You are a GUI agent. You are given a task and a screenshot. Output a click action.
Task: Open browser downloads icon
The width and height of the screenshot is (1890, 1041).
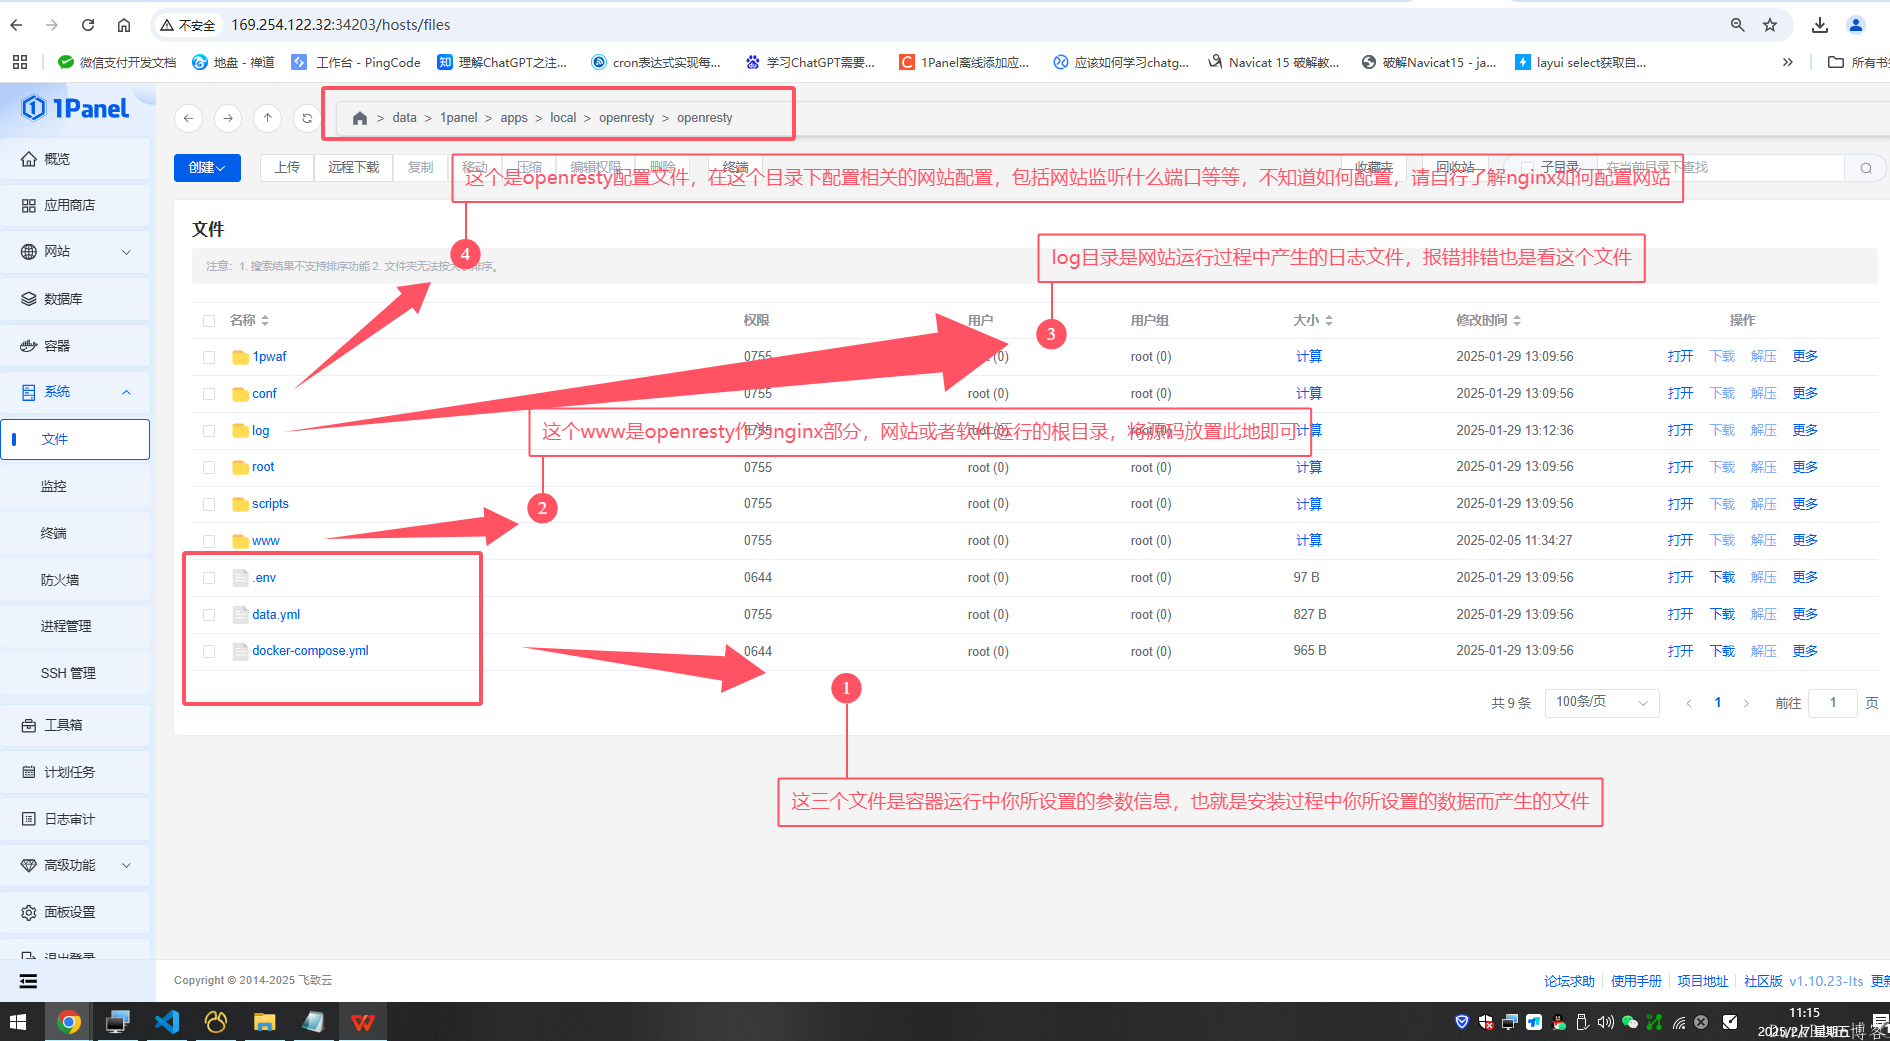point(1820,25)
